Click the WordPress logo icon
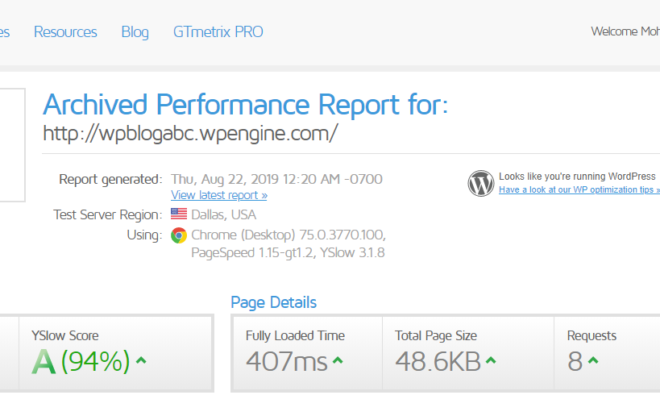The height and width of the screenshot is (420, 660). point(481,183)
